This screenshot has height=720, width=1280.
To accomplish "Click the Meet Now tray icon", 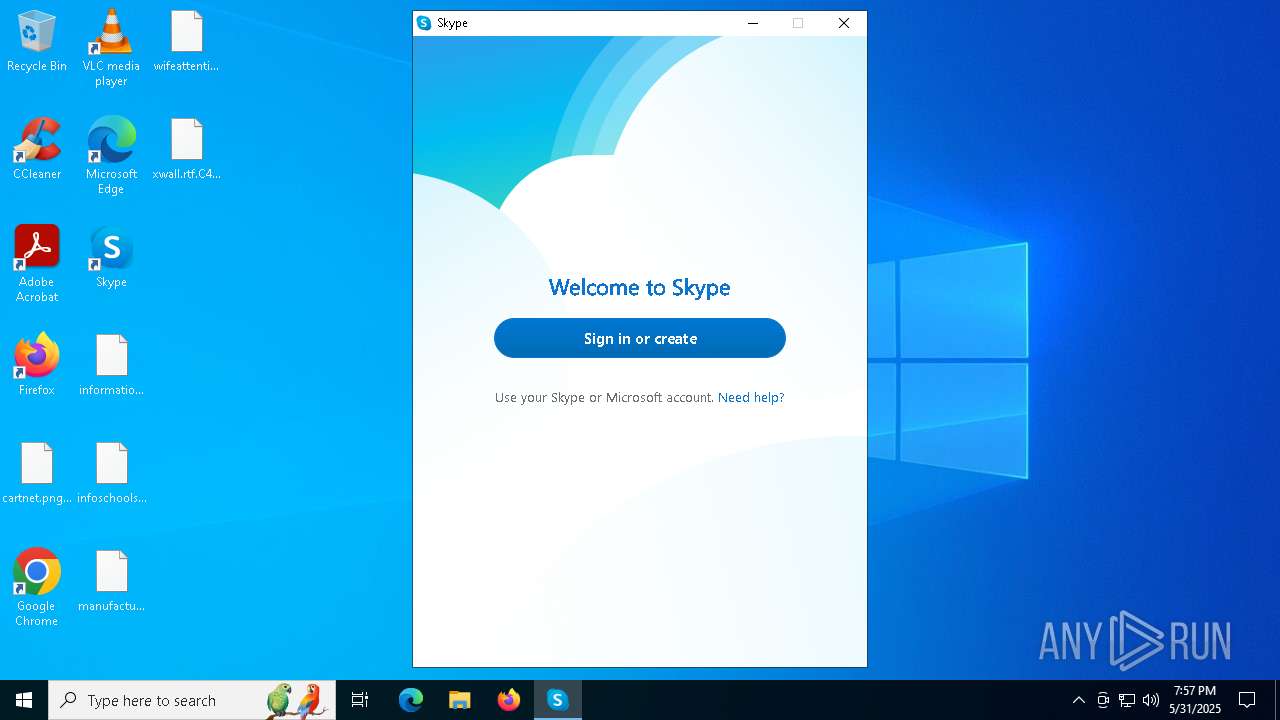I will 1103,700.
